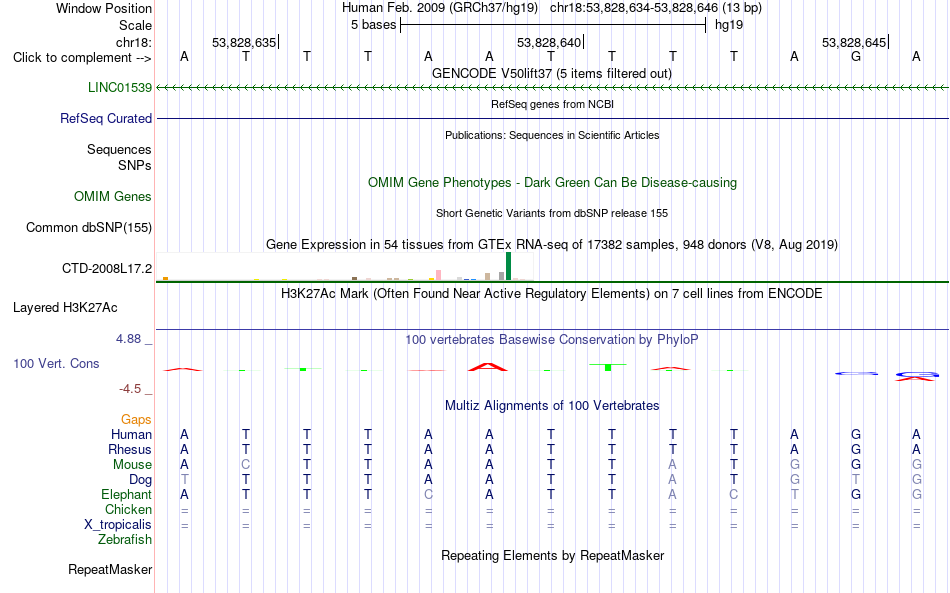Select the CTD-2008L17.2 expression label
Viewport: 950px width, 593px height.
coord(107,268)
